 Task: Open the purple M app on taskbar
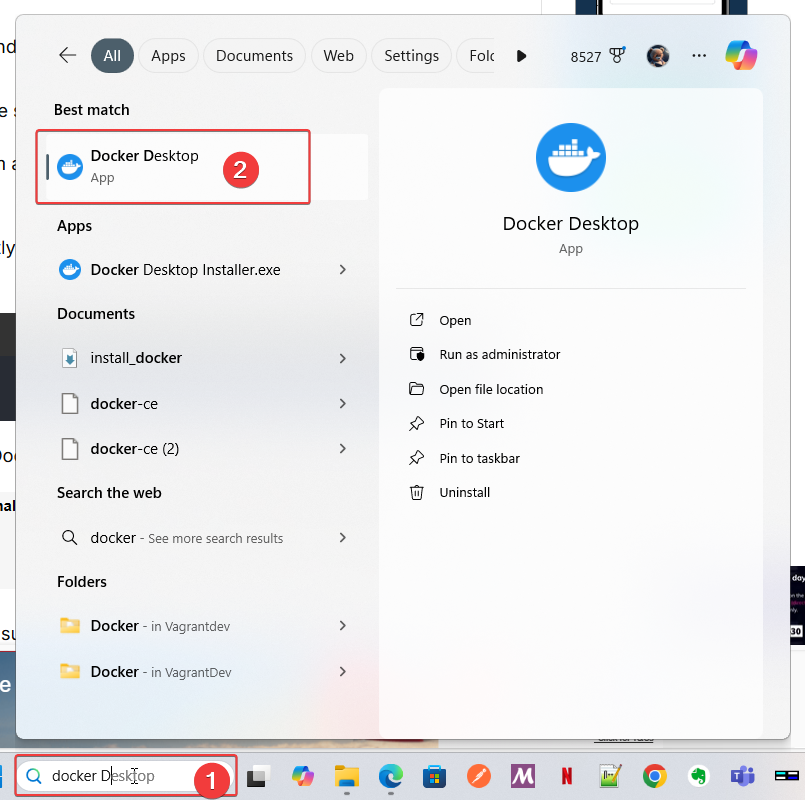click(x=523, y=776)
